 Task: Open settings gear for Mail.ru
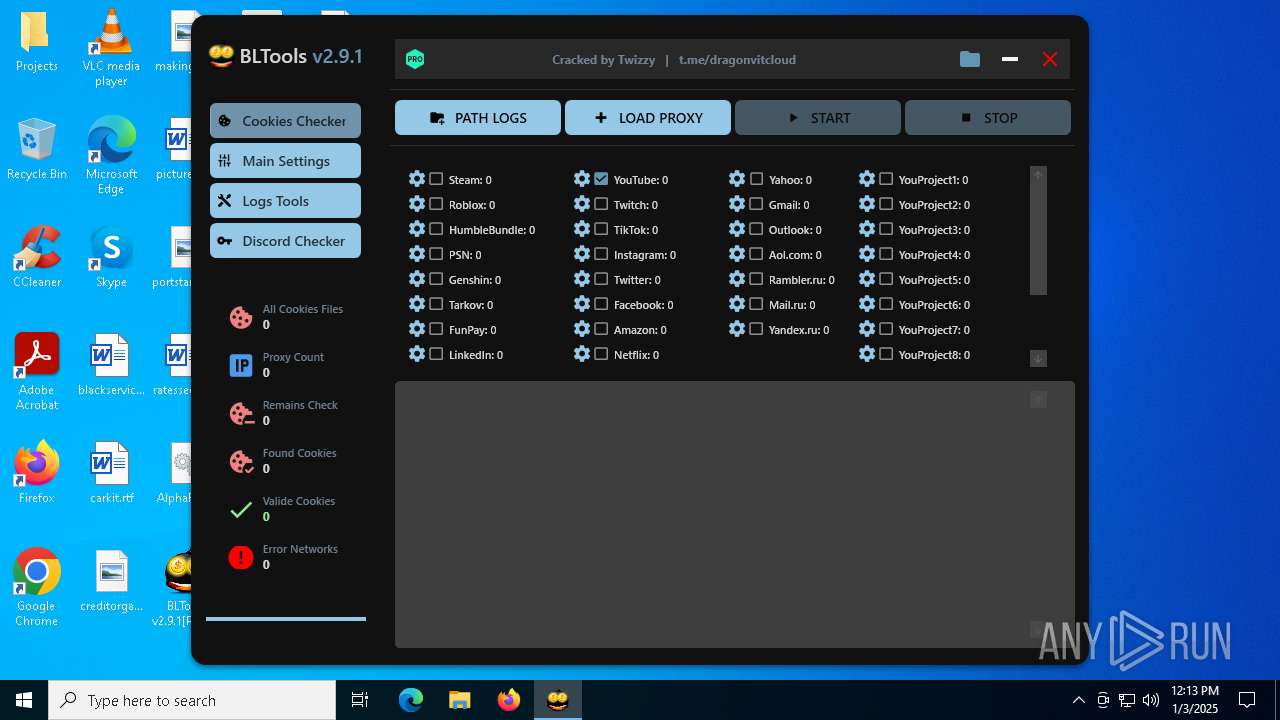coord(737,304)
